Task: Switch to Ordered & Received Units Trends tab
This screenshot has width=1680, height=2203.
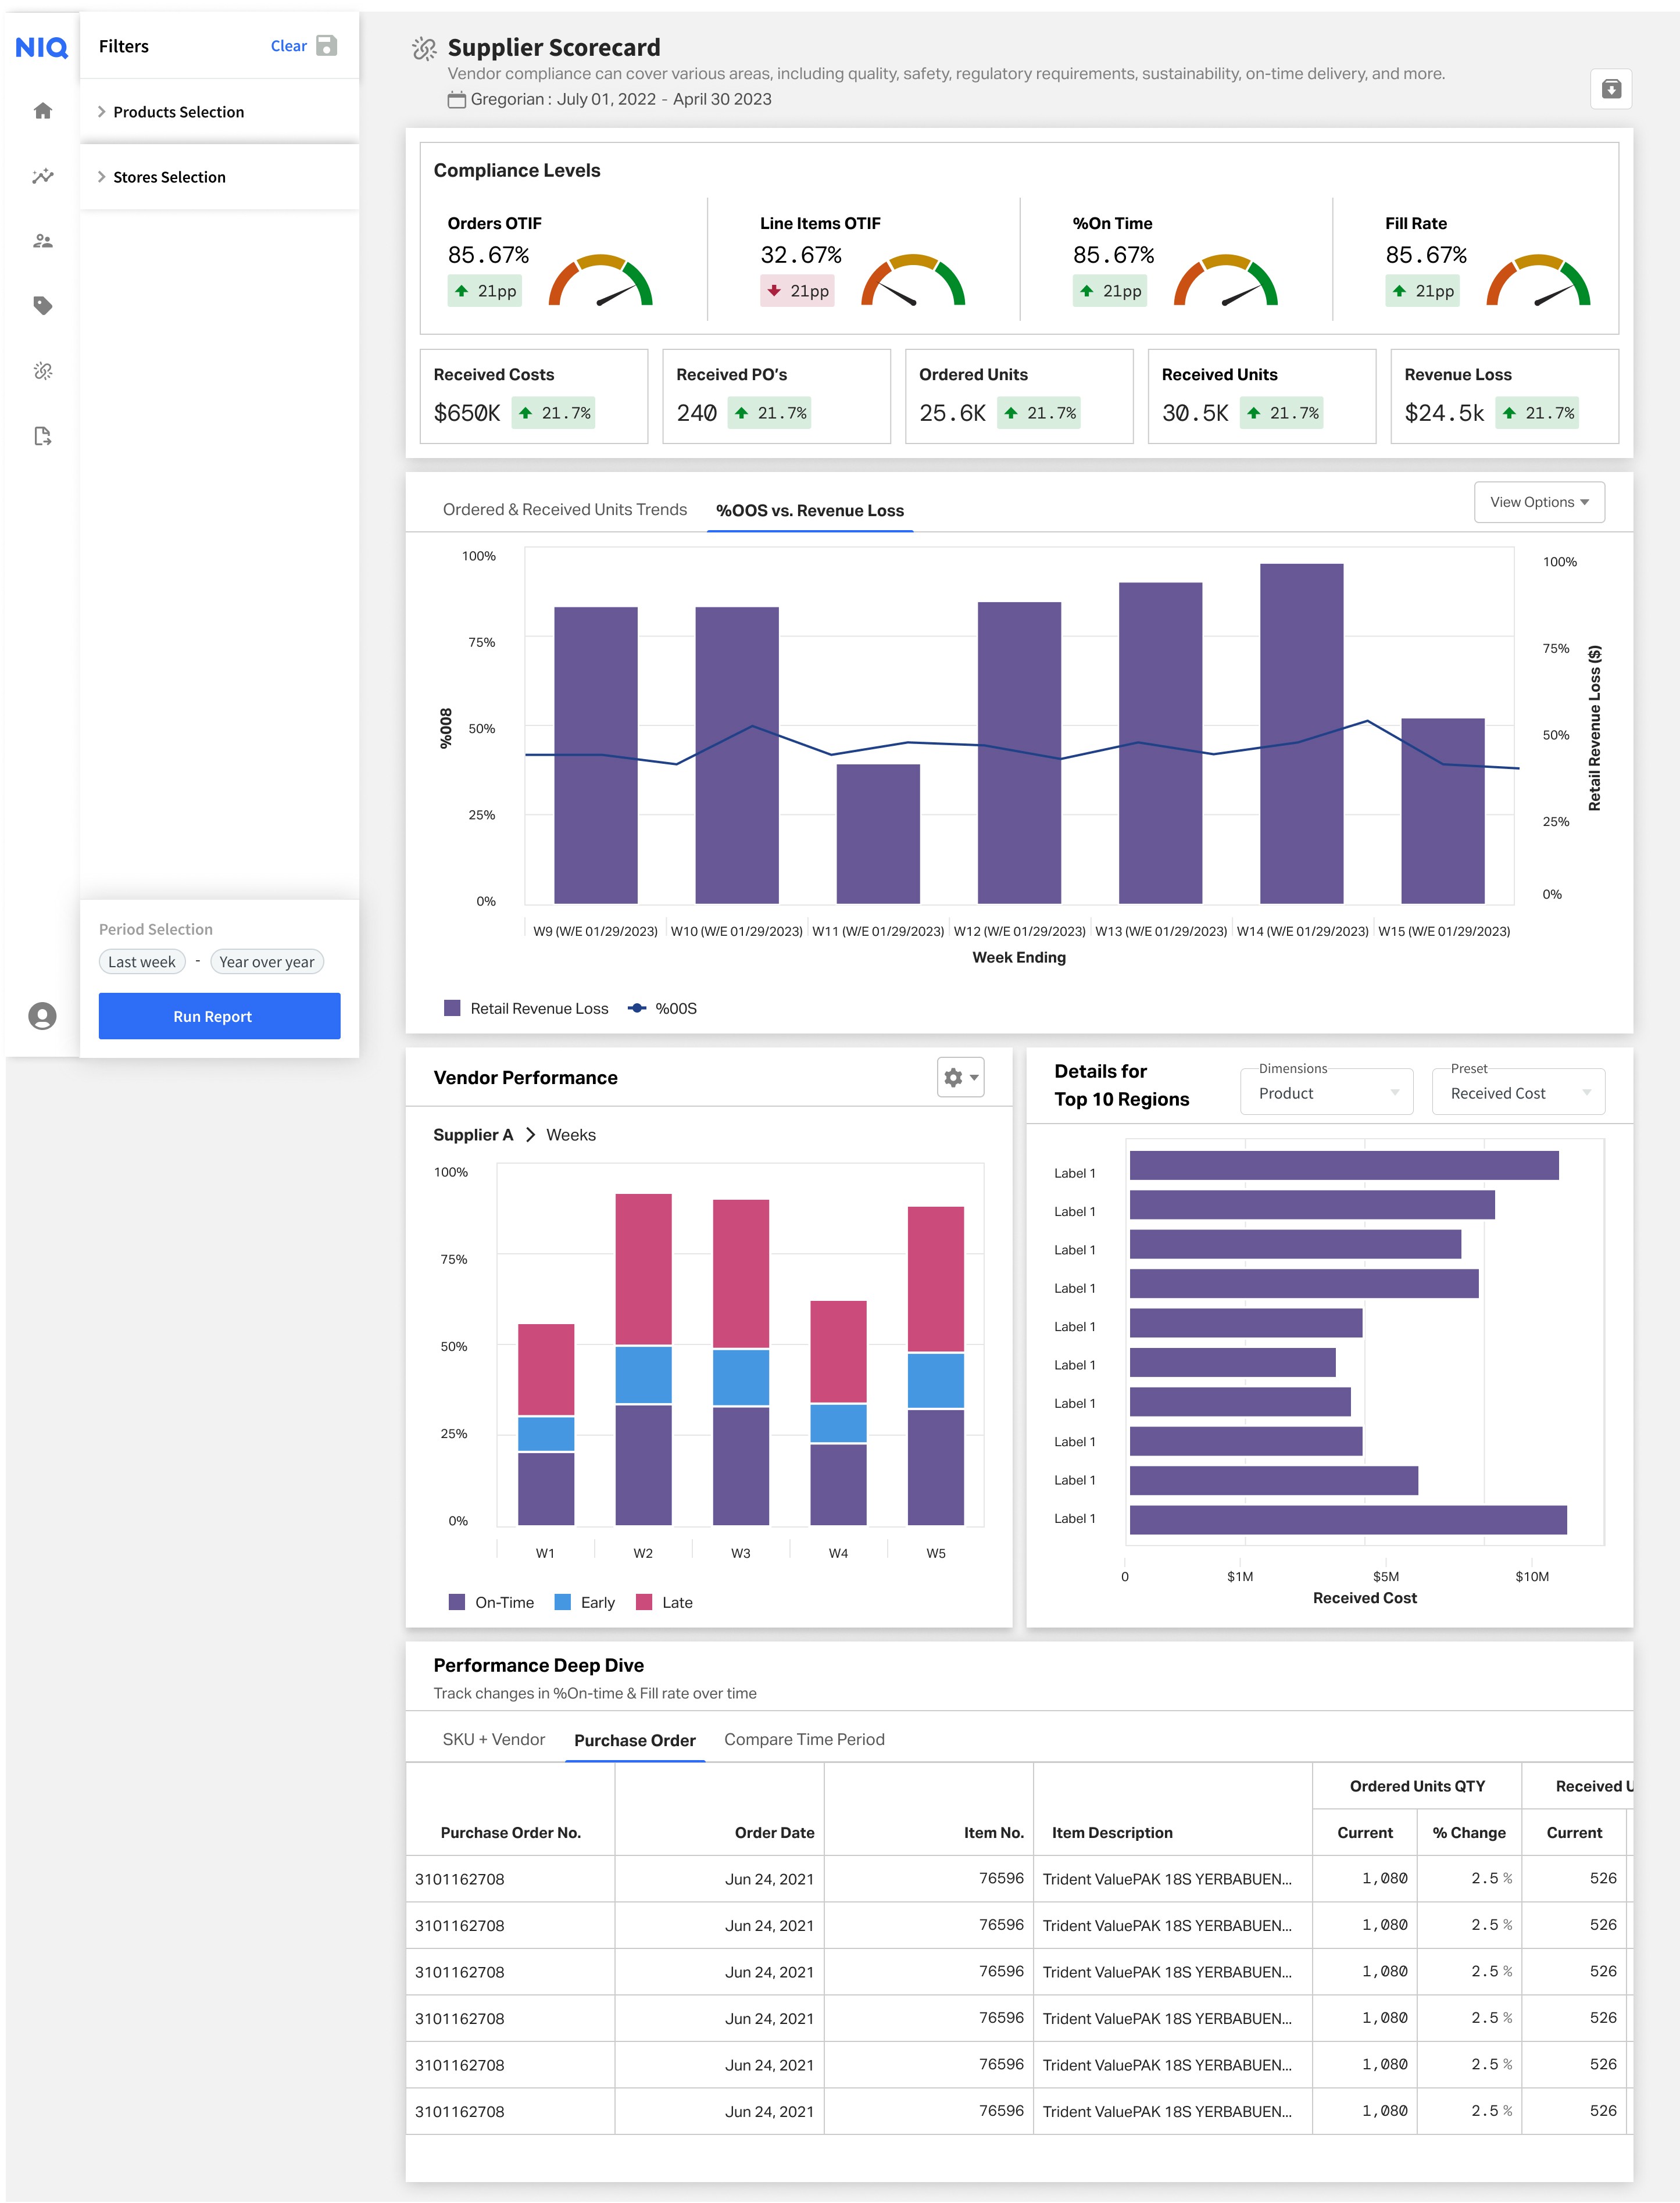Action: [564, 510]
